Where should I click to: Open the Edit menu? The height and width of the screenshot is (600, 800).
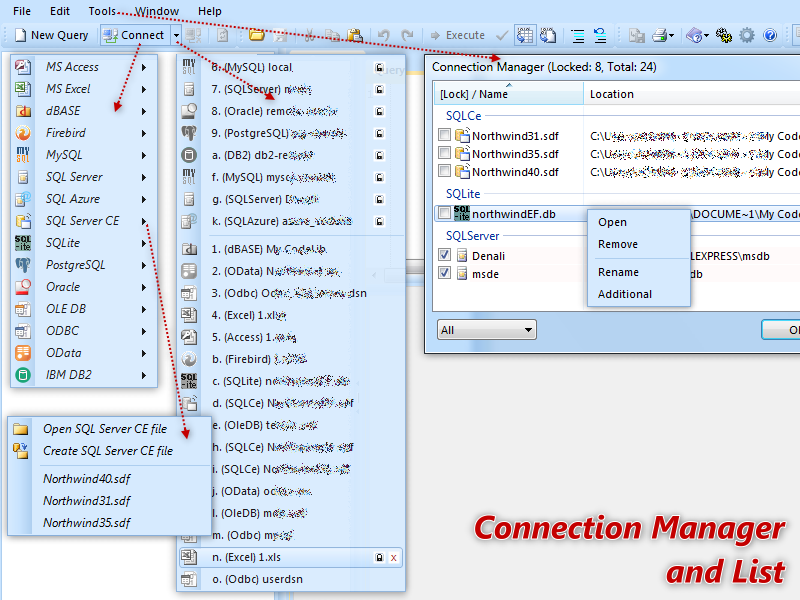(60, 11)
